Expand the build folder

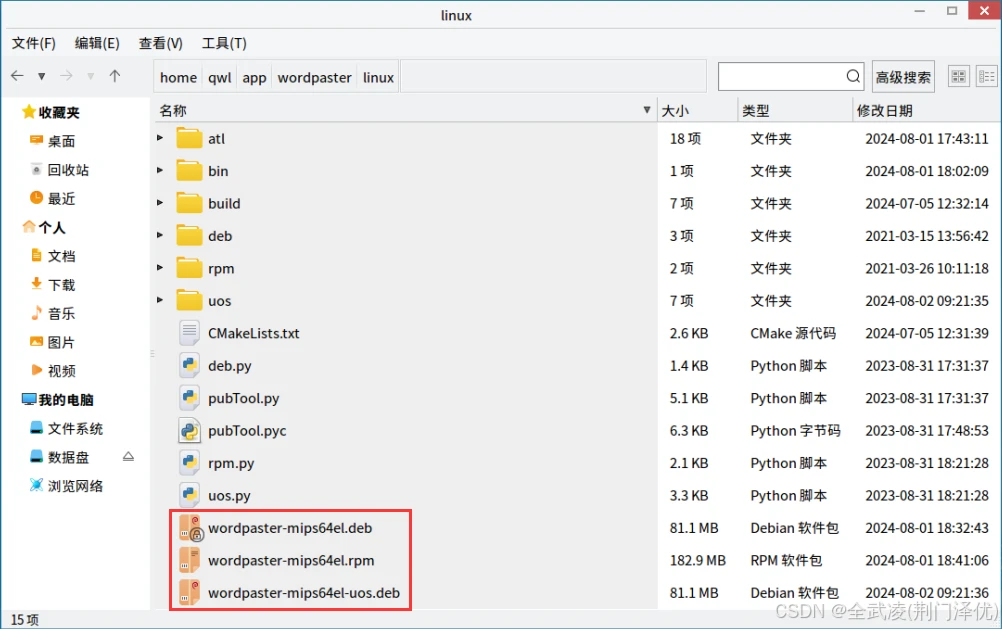[x=160, y=203]
